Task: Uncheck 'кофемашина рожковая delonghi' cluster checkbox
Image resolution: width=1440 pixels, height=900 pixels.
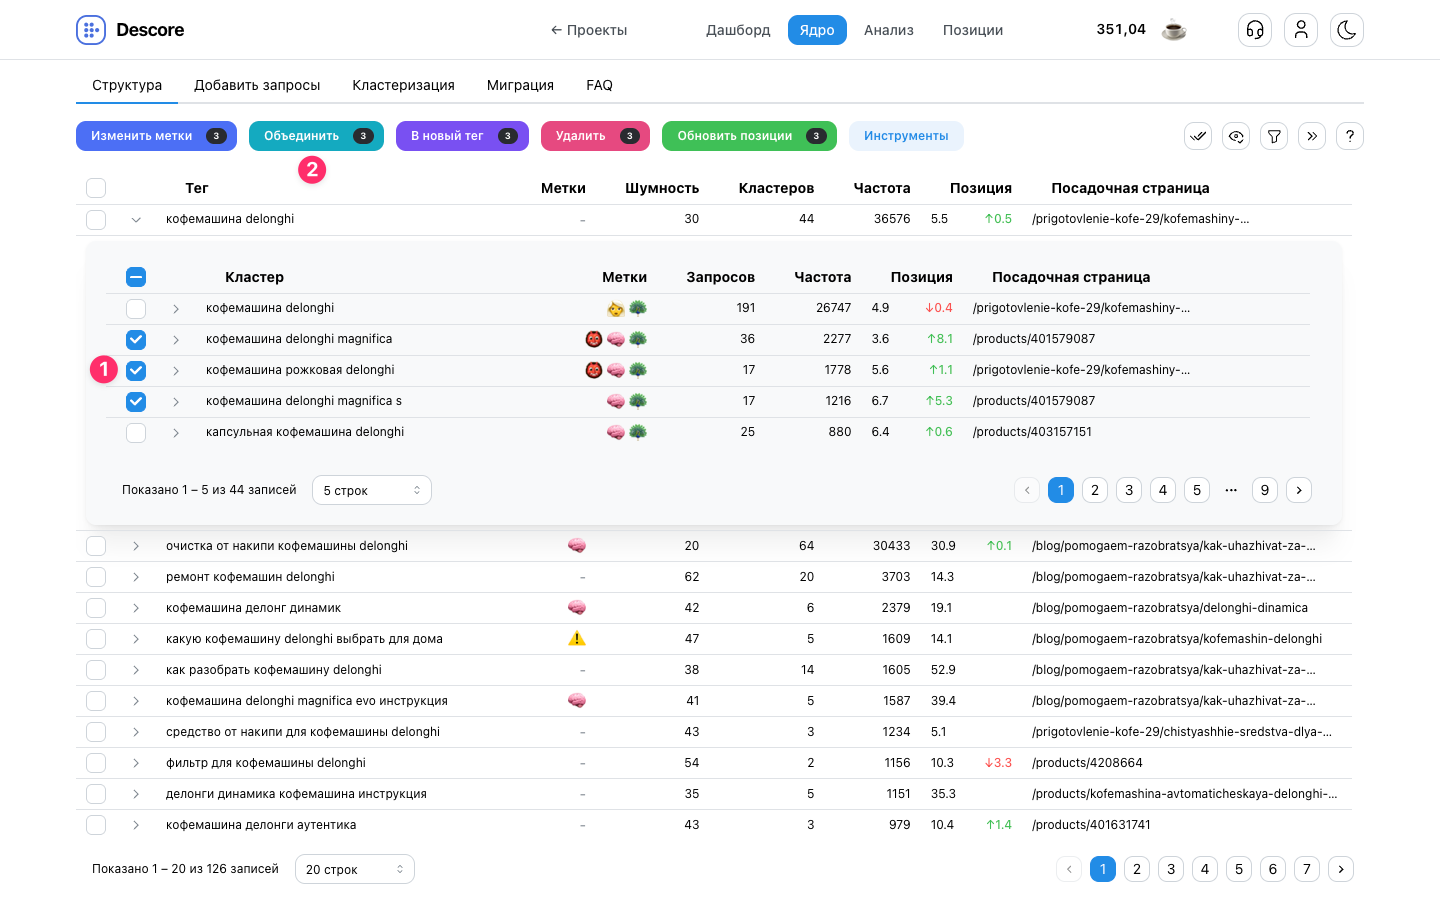Action: click(136, 370)
